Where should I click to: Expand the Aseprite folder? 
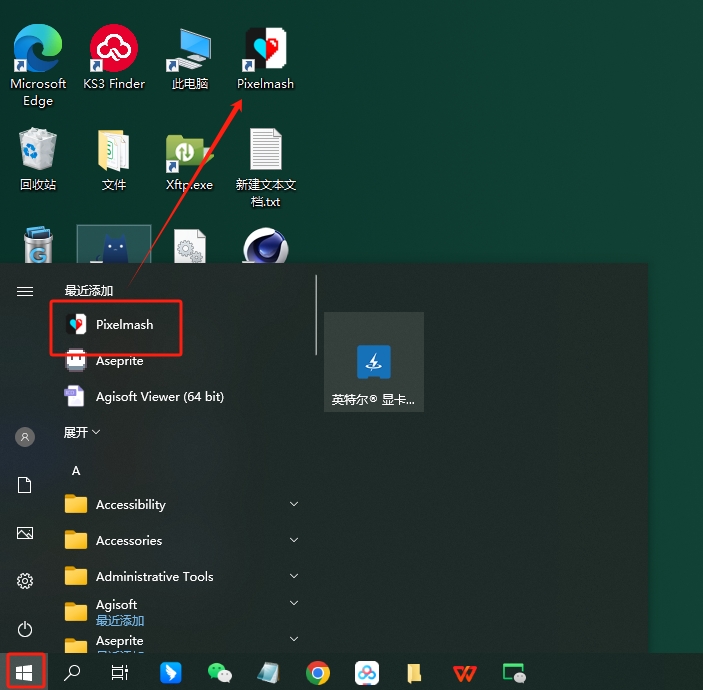(181, 642)
